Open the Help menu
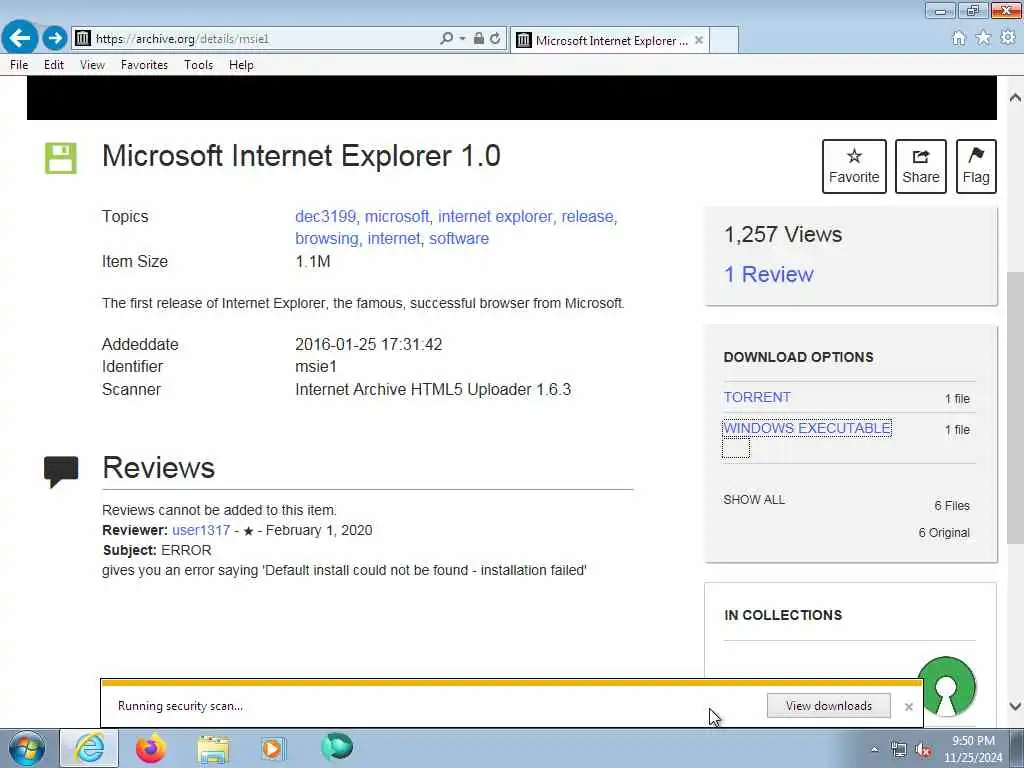Image resolution: width=1024 pixels, height=768 pixels. pos(241,65)
